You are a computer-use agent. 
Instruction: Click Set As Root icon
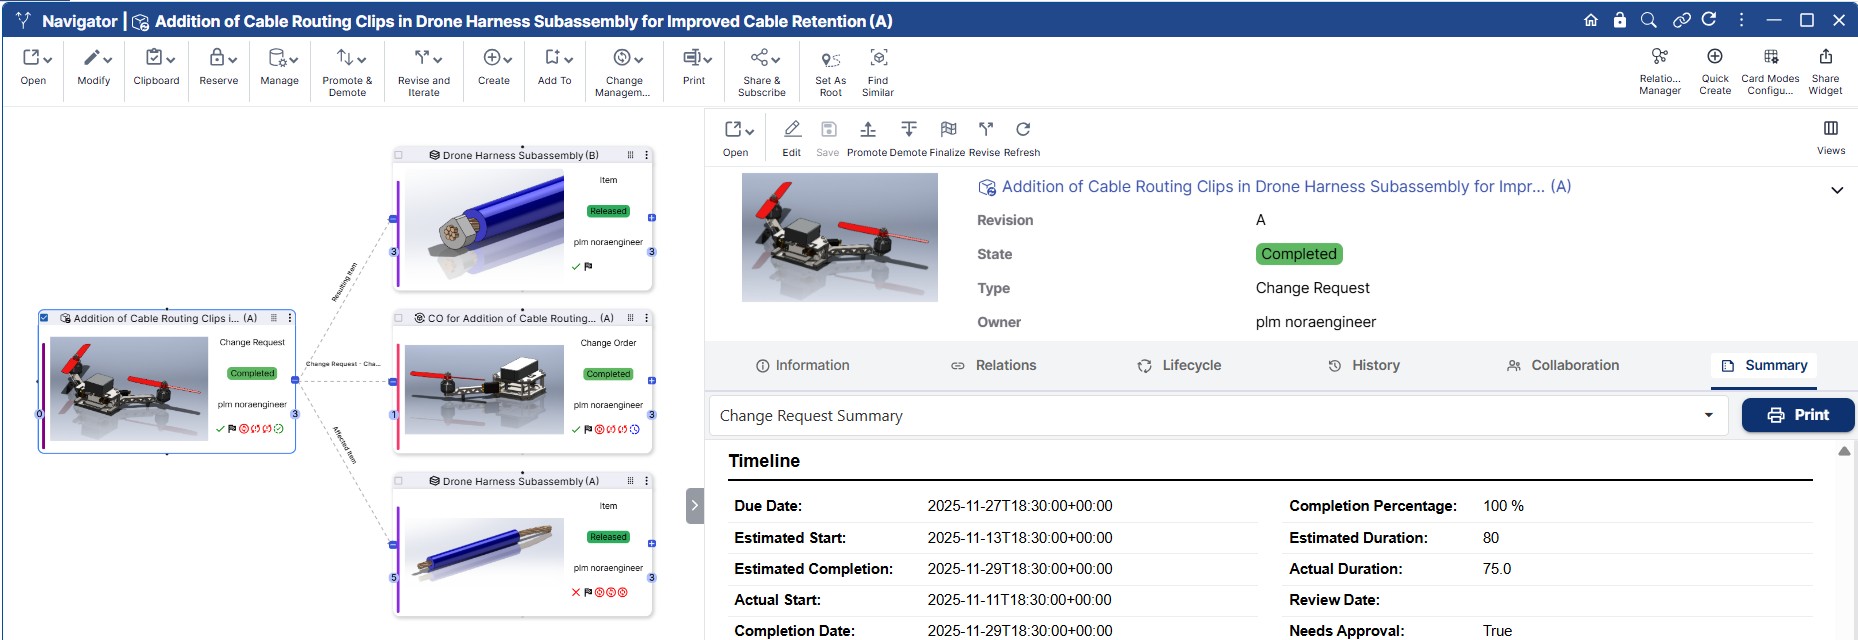(830, 60)
